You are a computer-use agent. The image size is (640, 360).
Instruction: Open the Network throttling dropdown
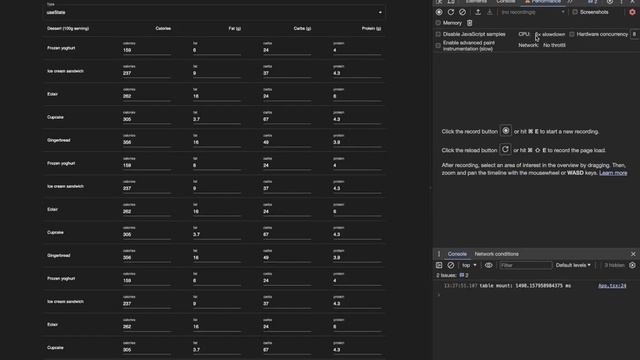[554, 45]
